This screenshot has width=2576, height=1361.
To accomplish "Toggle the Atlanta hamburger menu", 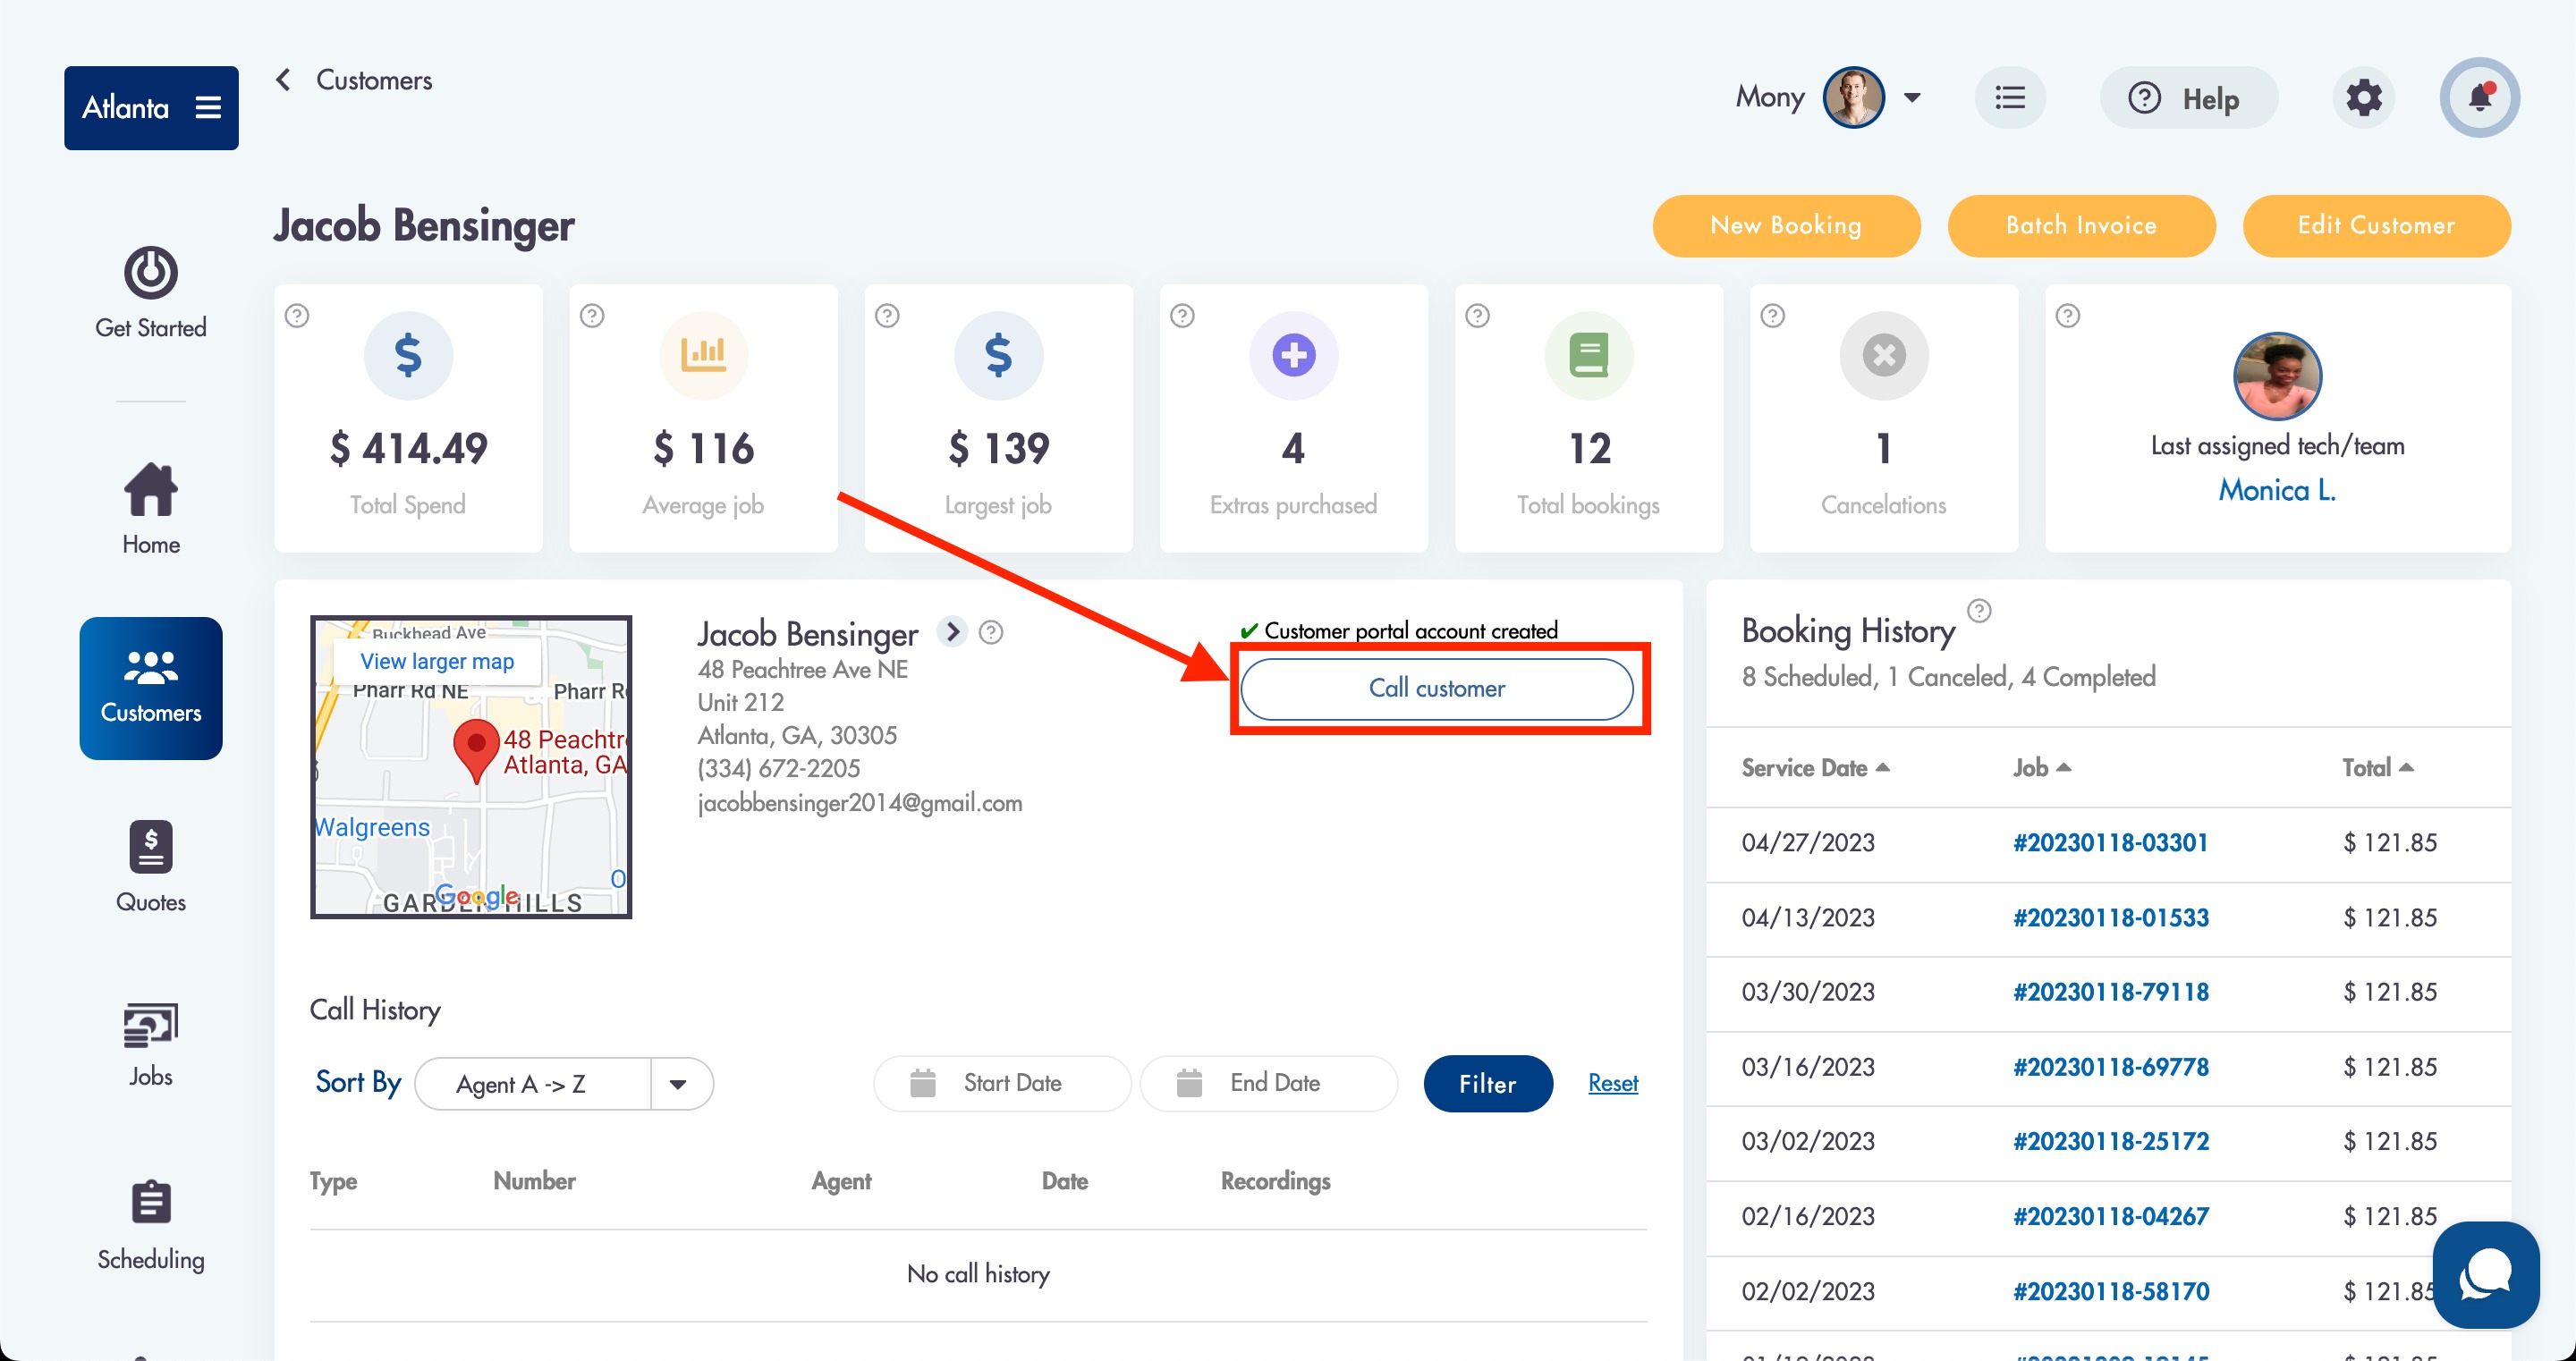I will 208,108.
